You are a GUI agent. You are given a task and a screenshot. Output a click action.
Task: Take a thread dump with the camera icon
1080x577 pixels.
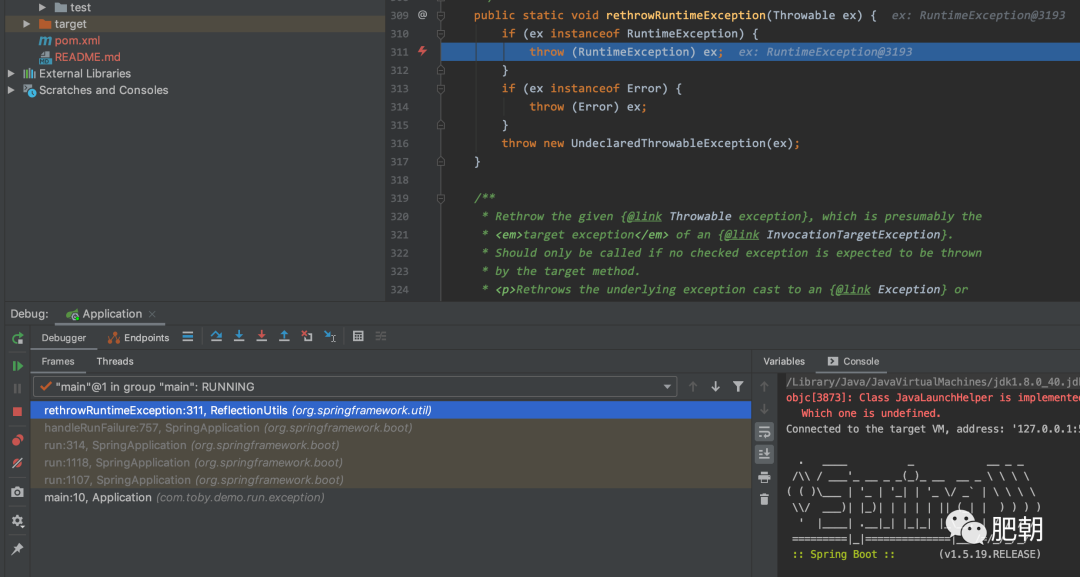(18, 492)
